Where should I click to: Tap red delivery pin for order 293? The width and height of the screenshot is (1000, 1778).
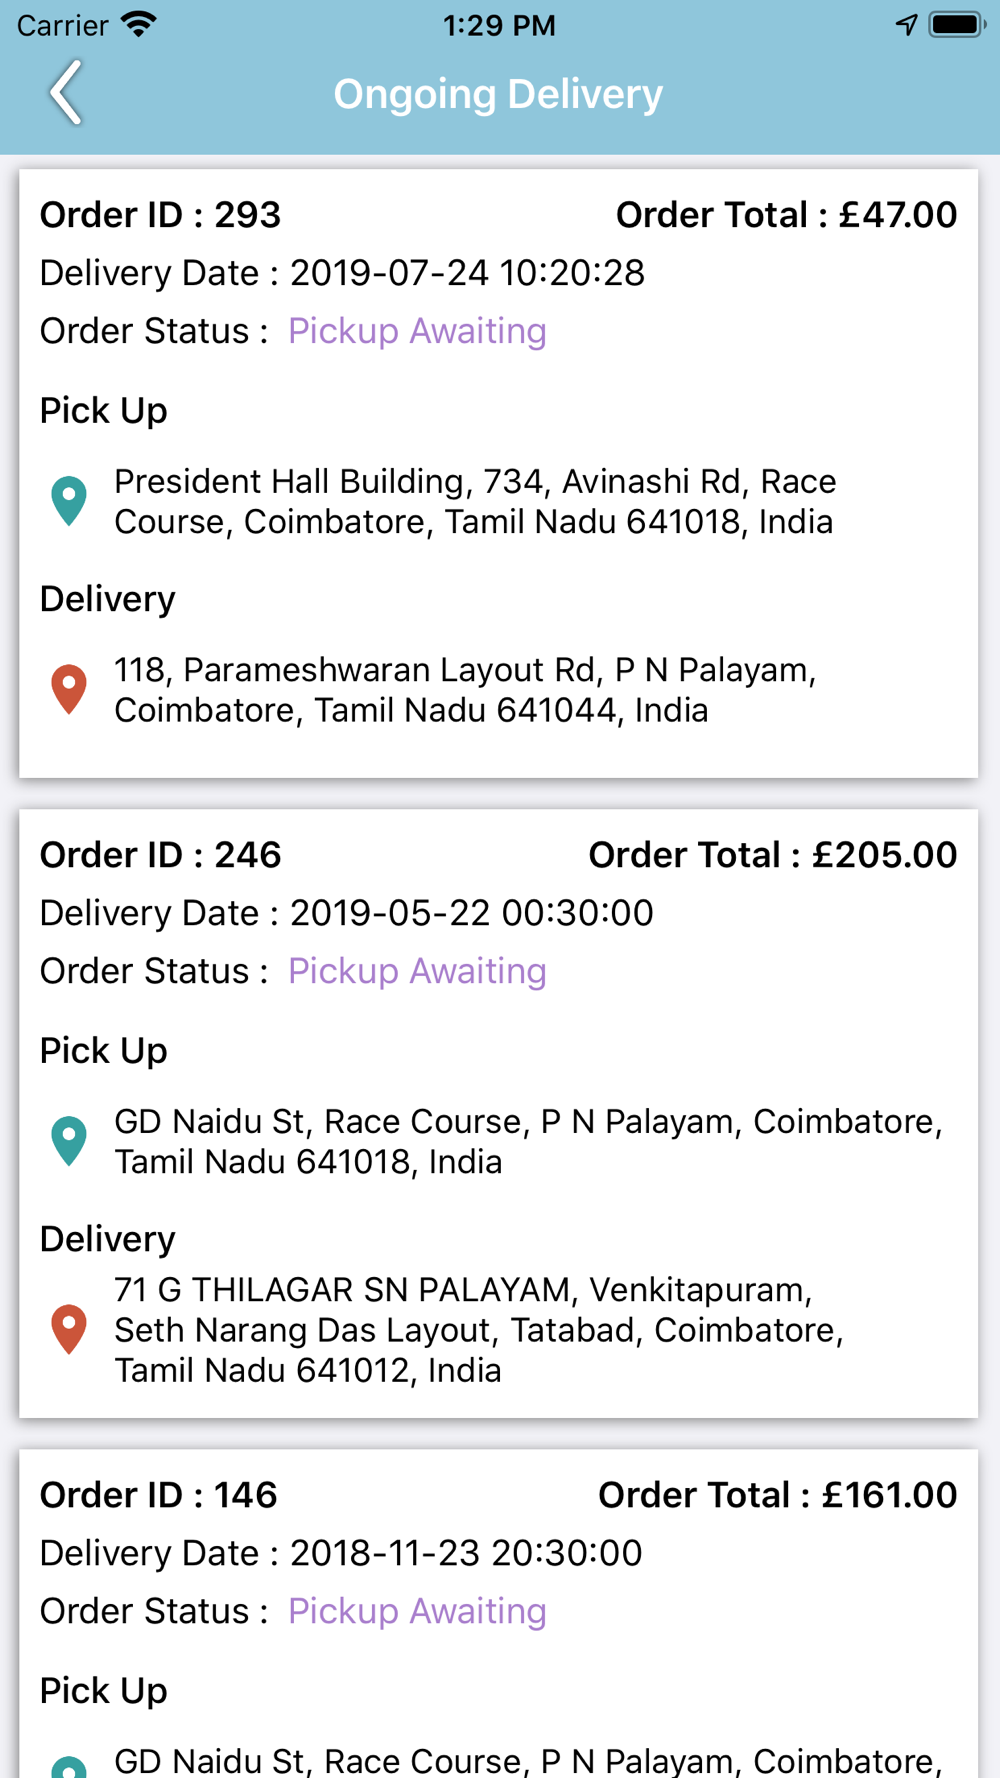coord(69,689)
